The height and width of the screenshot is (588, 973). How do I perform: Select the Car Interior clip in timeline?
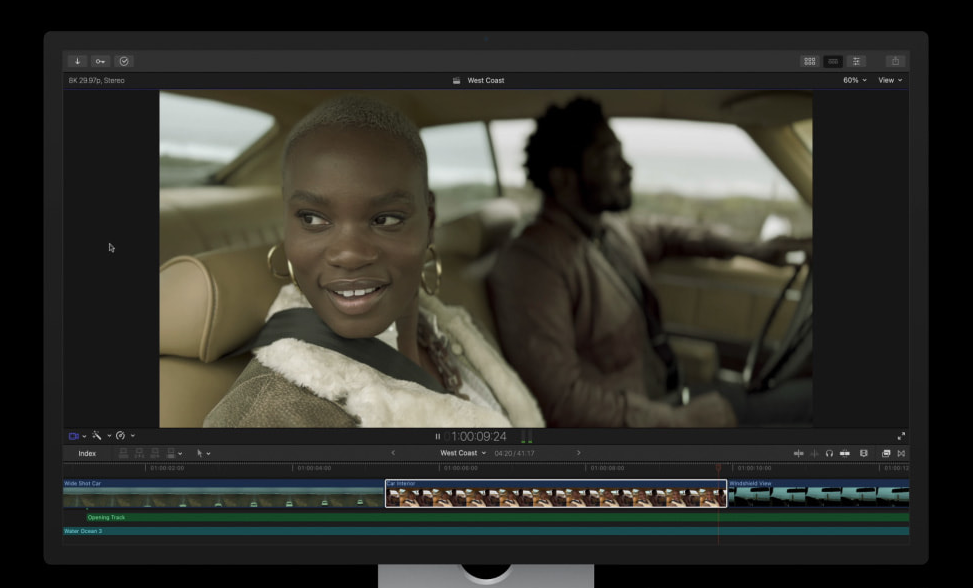(555, 496)
